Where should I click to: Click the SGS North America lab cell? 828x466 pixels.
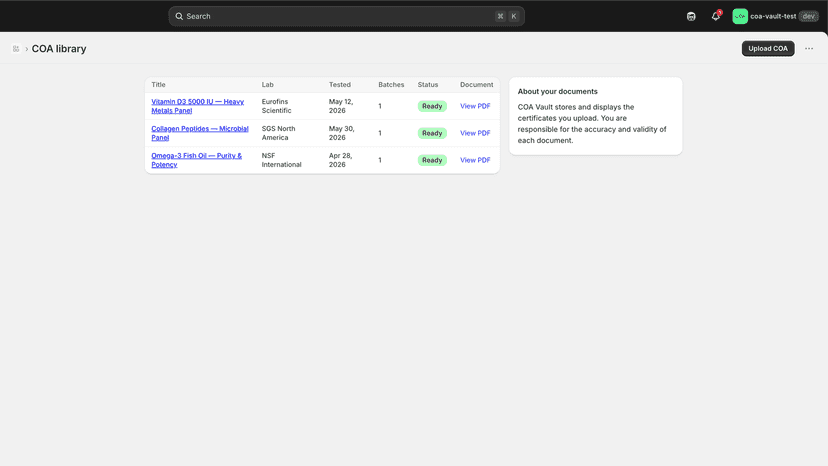278,133
